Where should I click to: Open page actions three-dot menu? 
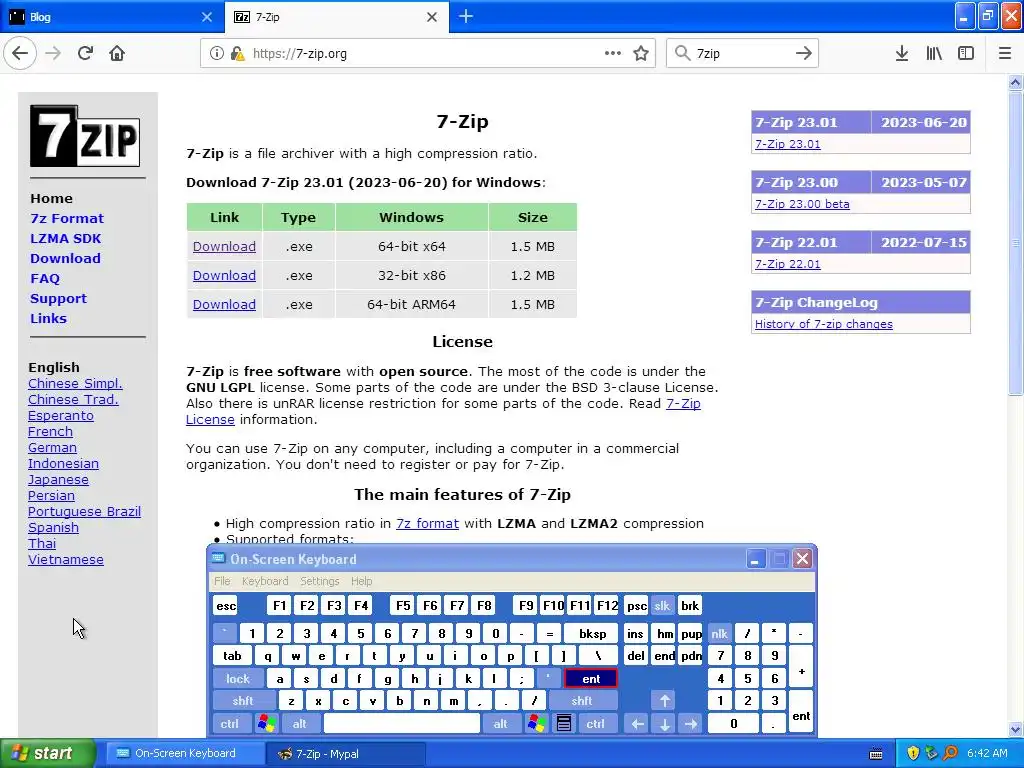coord(613,53)
